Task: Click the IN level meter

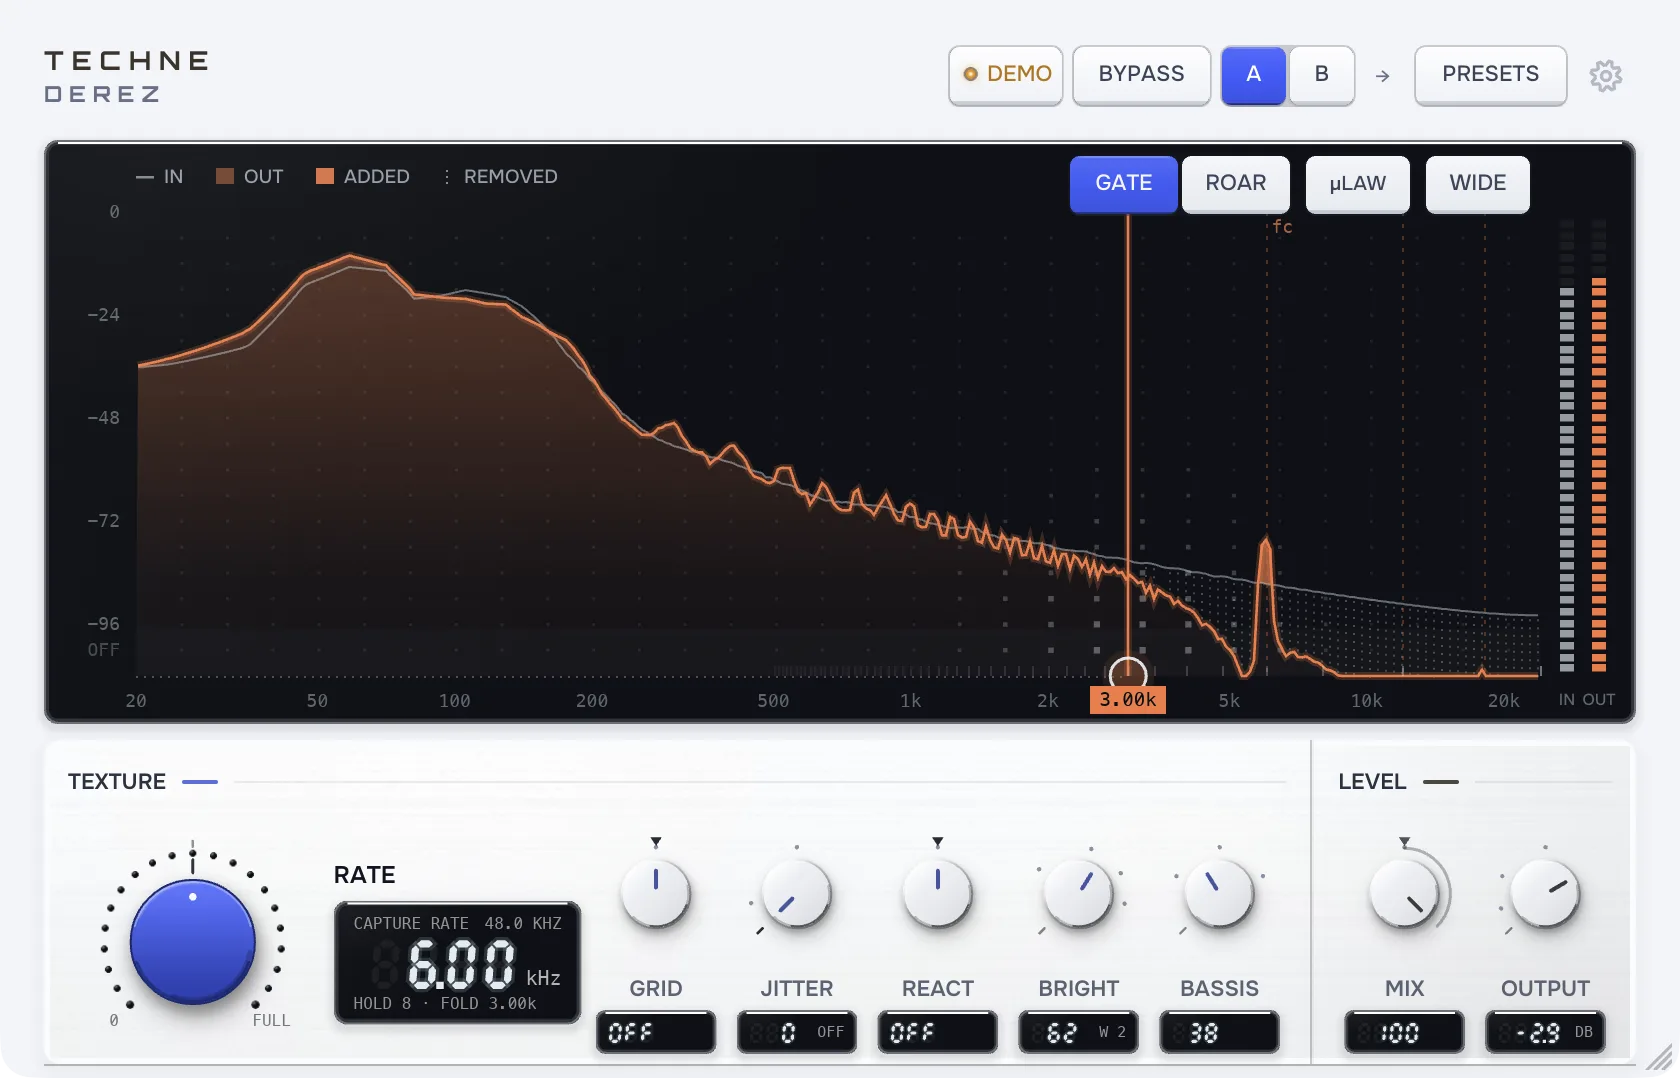Action: [1567, 446]
